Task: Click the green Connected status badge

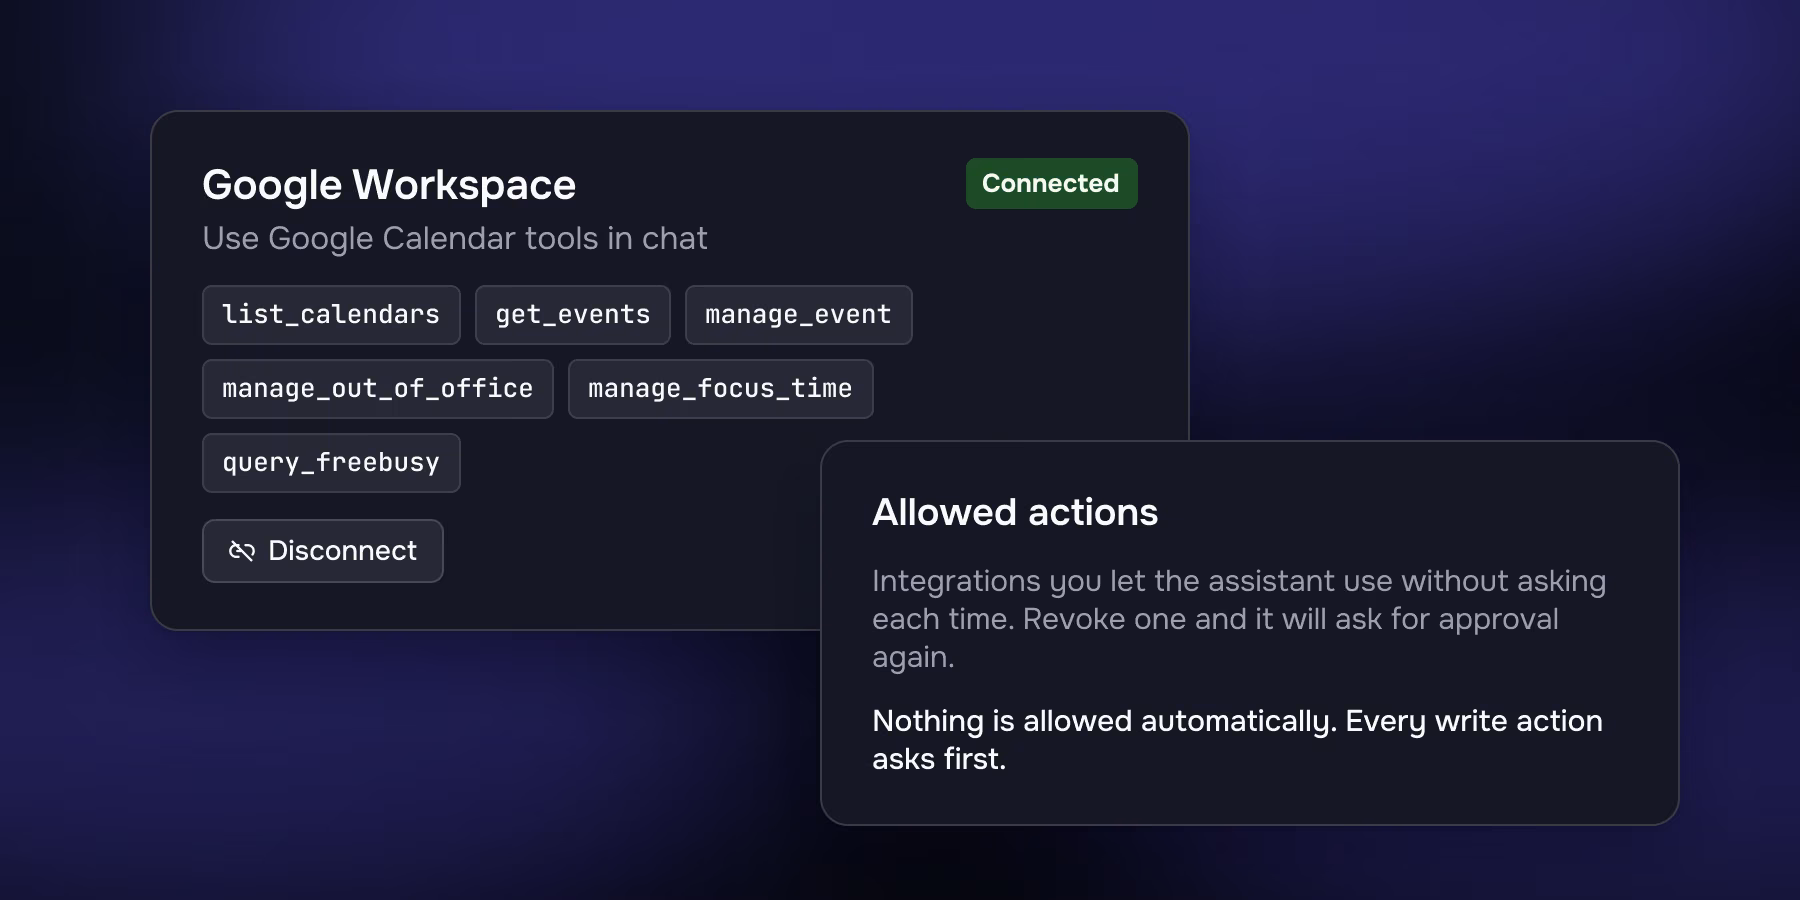Action: (x=1051, y=183)
